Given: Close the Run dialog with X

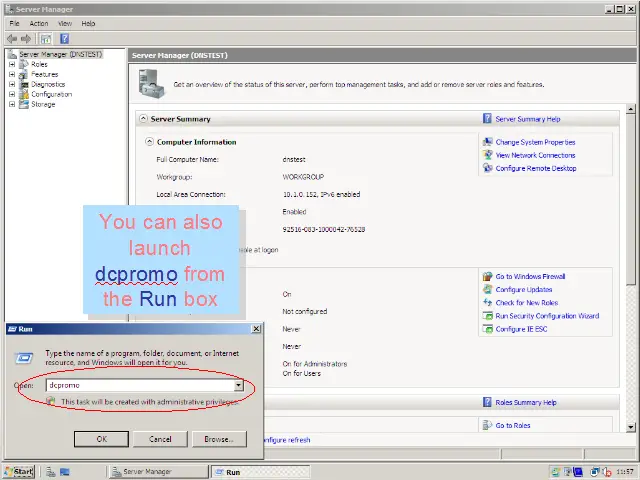Looking at the screenshot, I should click(x=256, y=329).
